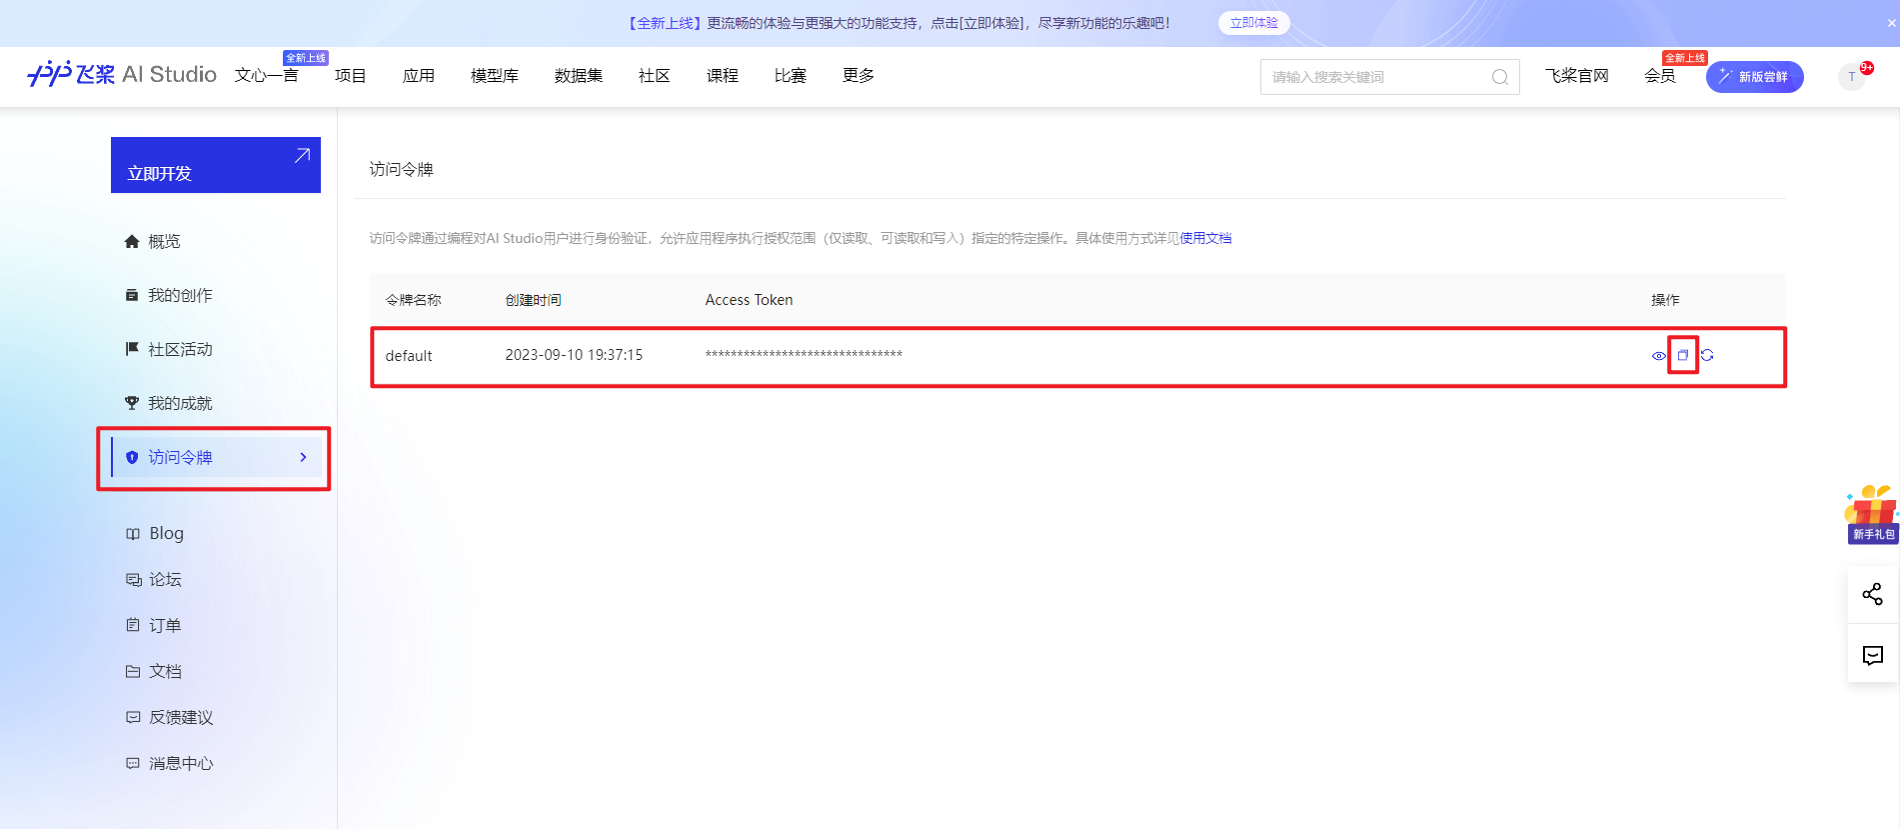Click the 立即开发 button
This screenshot has width=1900, height=829.
tap(216, 165)
